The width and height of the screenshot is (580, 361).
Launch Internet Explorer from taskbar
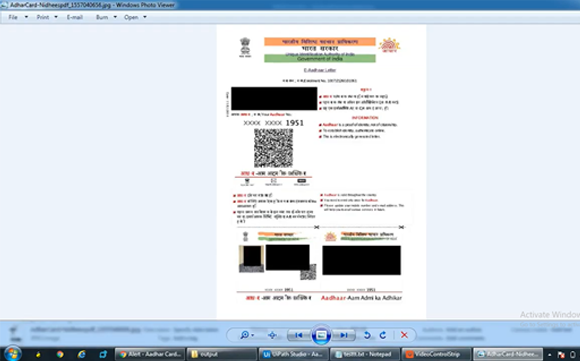click(x=81, y=354)
